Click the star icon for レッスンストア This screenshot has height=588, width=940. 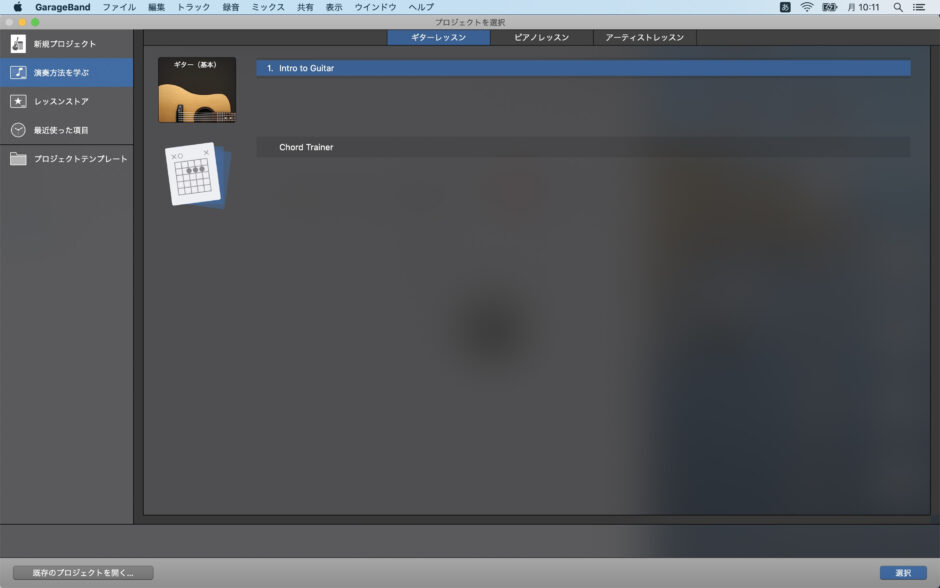click(18, 101)
